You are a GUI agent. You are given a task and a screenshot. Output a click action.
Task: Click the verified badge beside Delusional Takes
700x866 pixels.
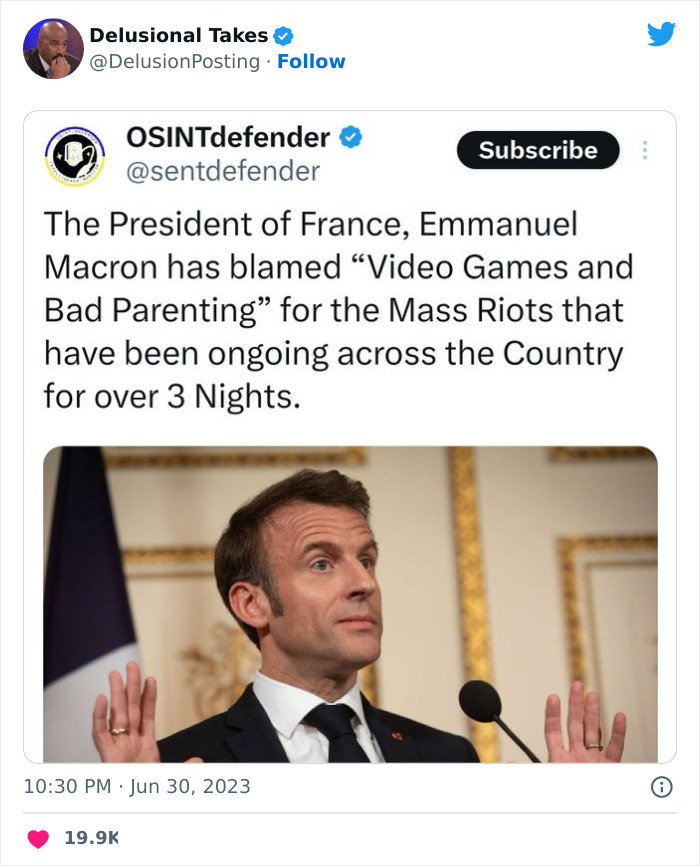point(283,36)
